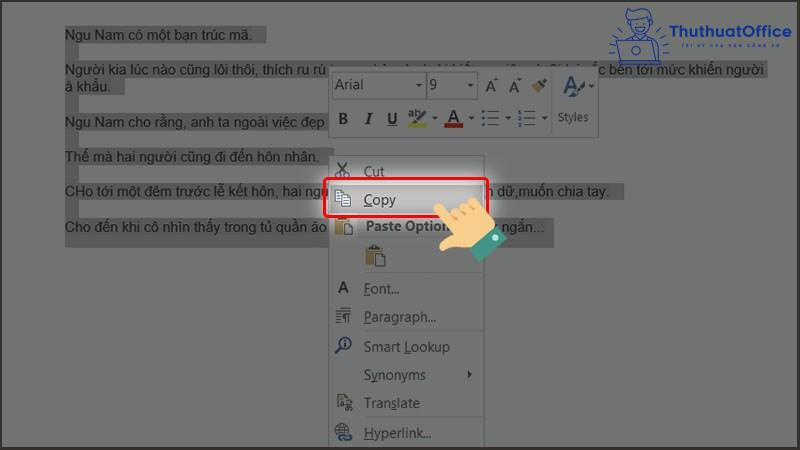This screenshot has width=800, height=450.
Task: Open the Paragraph... dialog entry
Action: 407,317
